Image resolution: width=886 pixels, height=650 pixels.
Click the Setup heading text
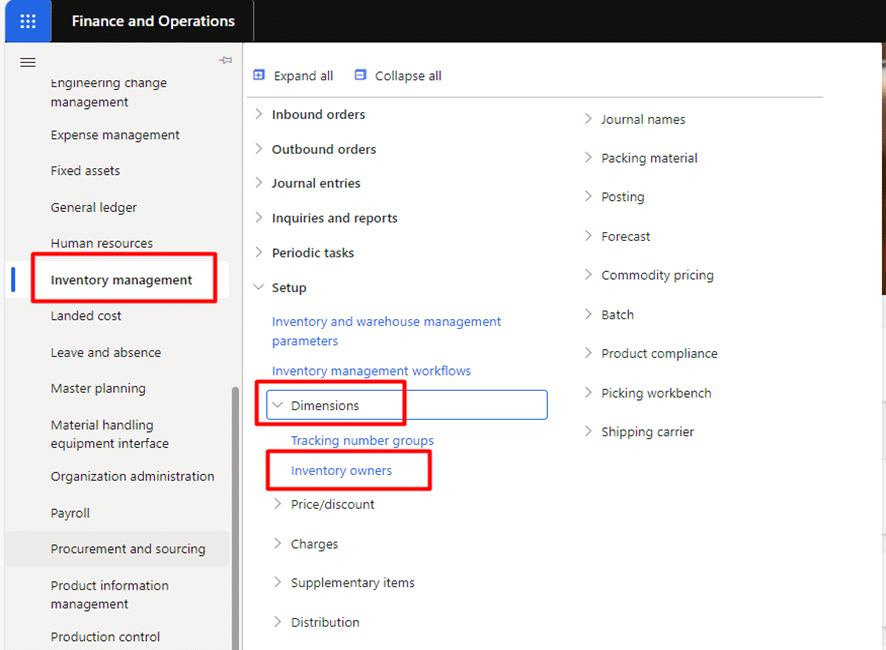289,288
